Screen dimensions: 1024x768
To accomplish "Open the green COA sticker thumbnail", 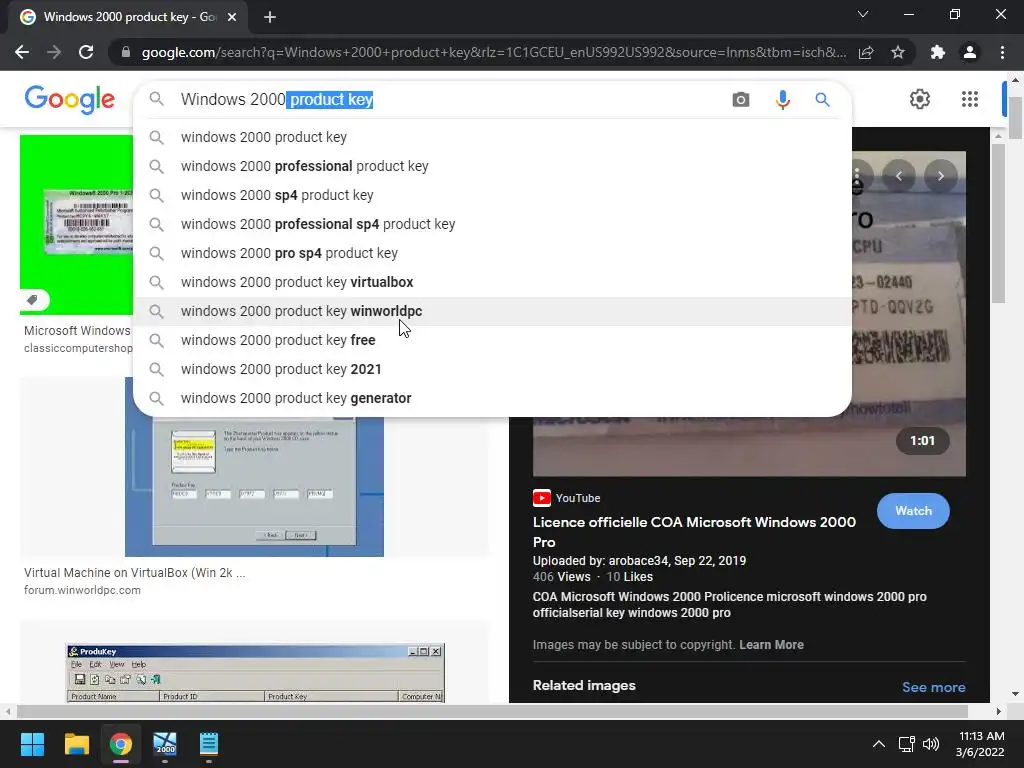I will click(76, 225).
